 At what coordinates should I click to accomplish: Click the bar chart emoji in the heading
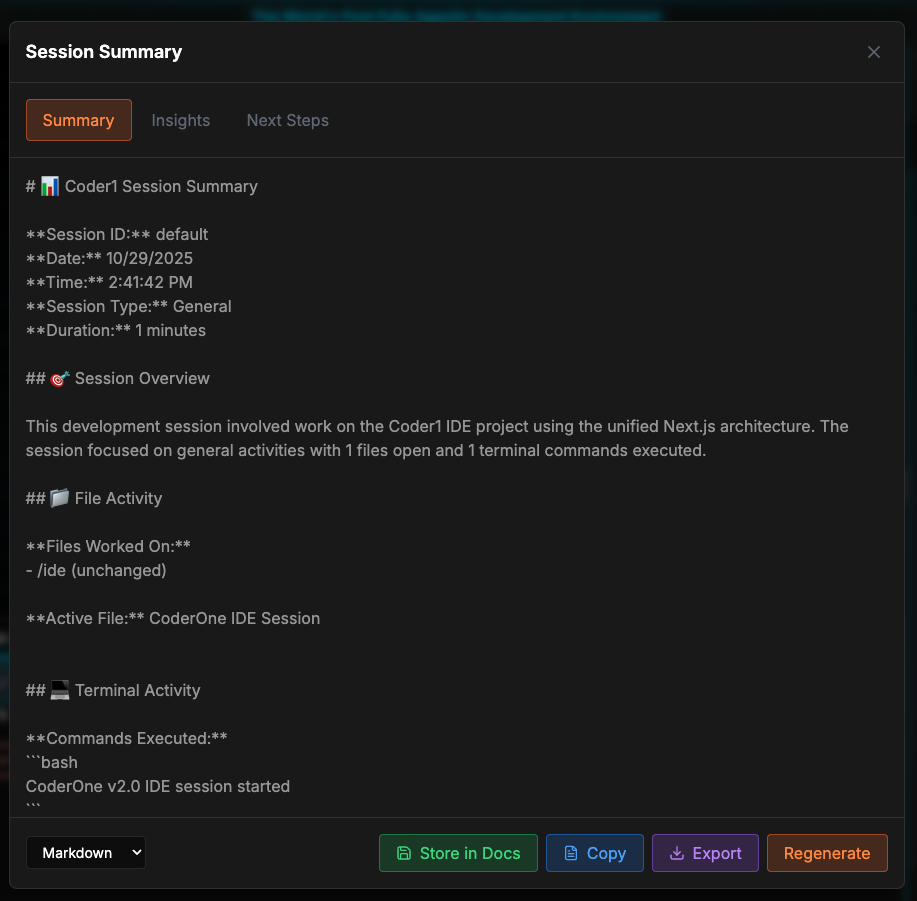click(50, 186)
